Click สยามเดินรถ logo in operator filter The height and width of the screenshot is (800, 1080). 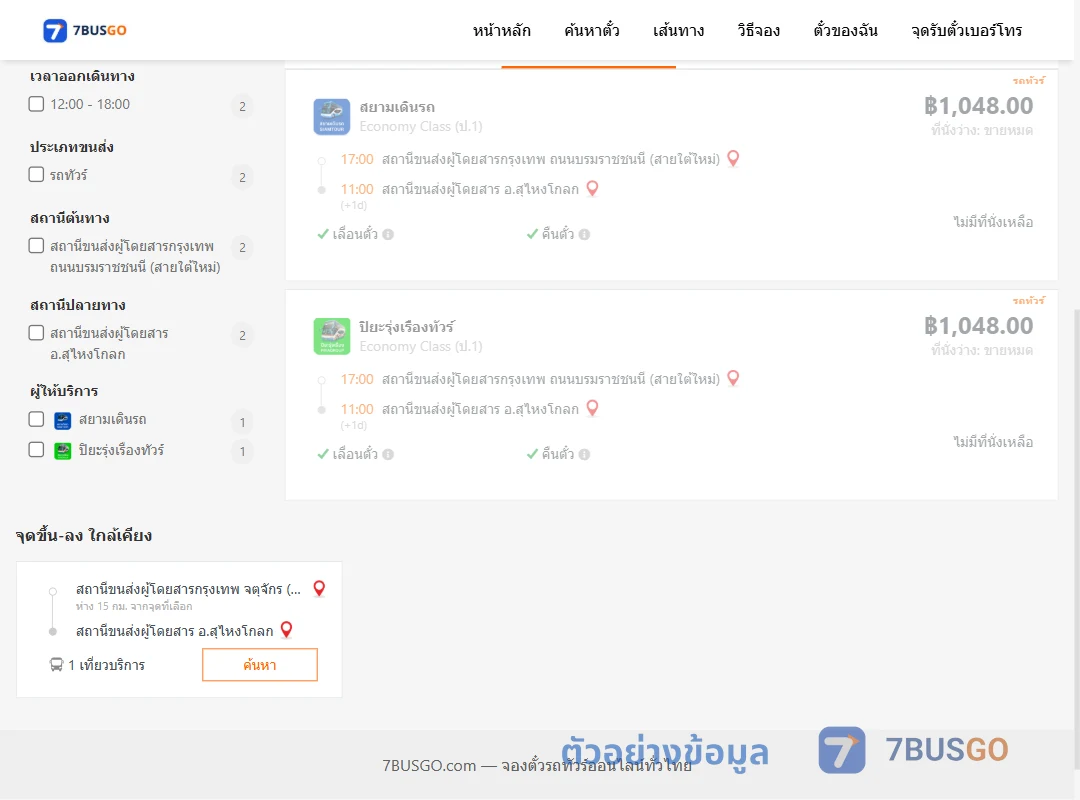[63, 420]
